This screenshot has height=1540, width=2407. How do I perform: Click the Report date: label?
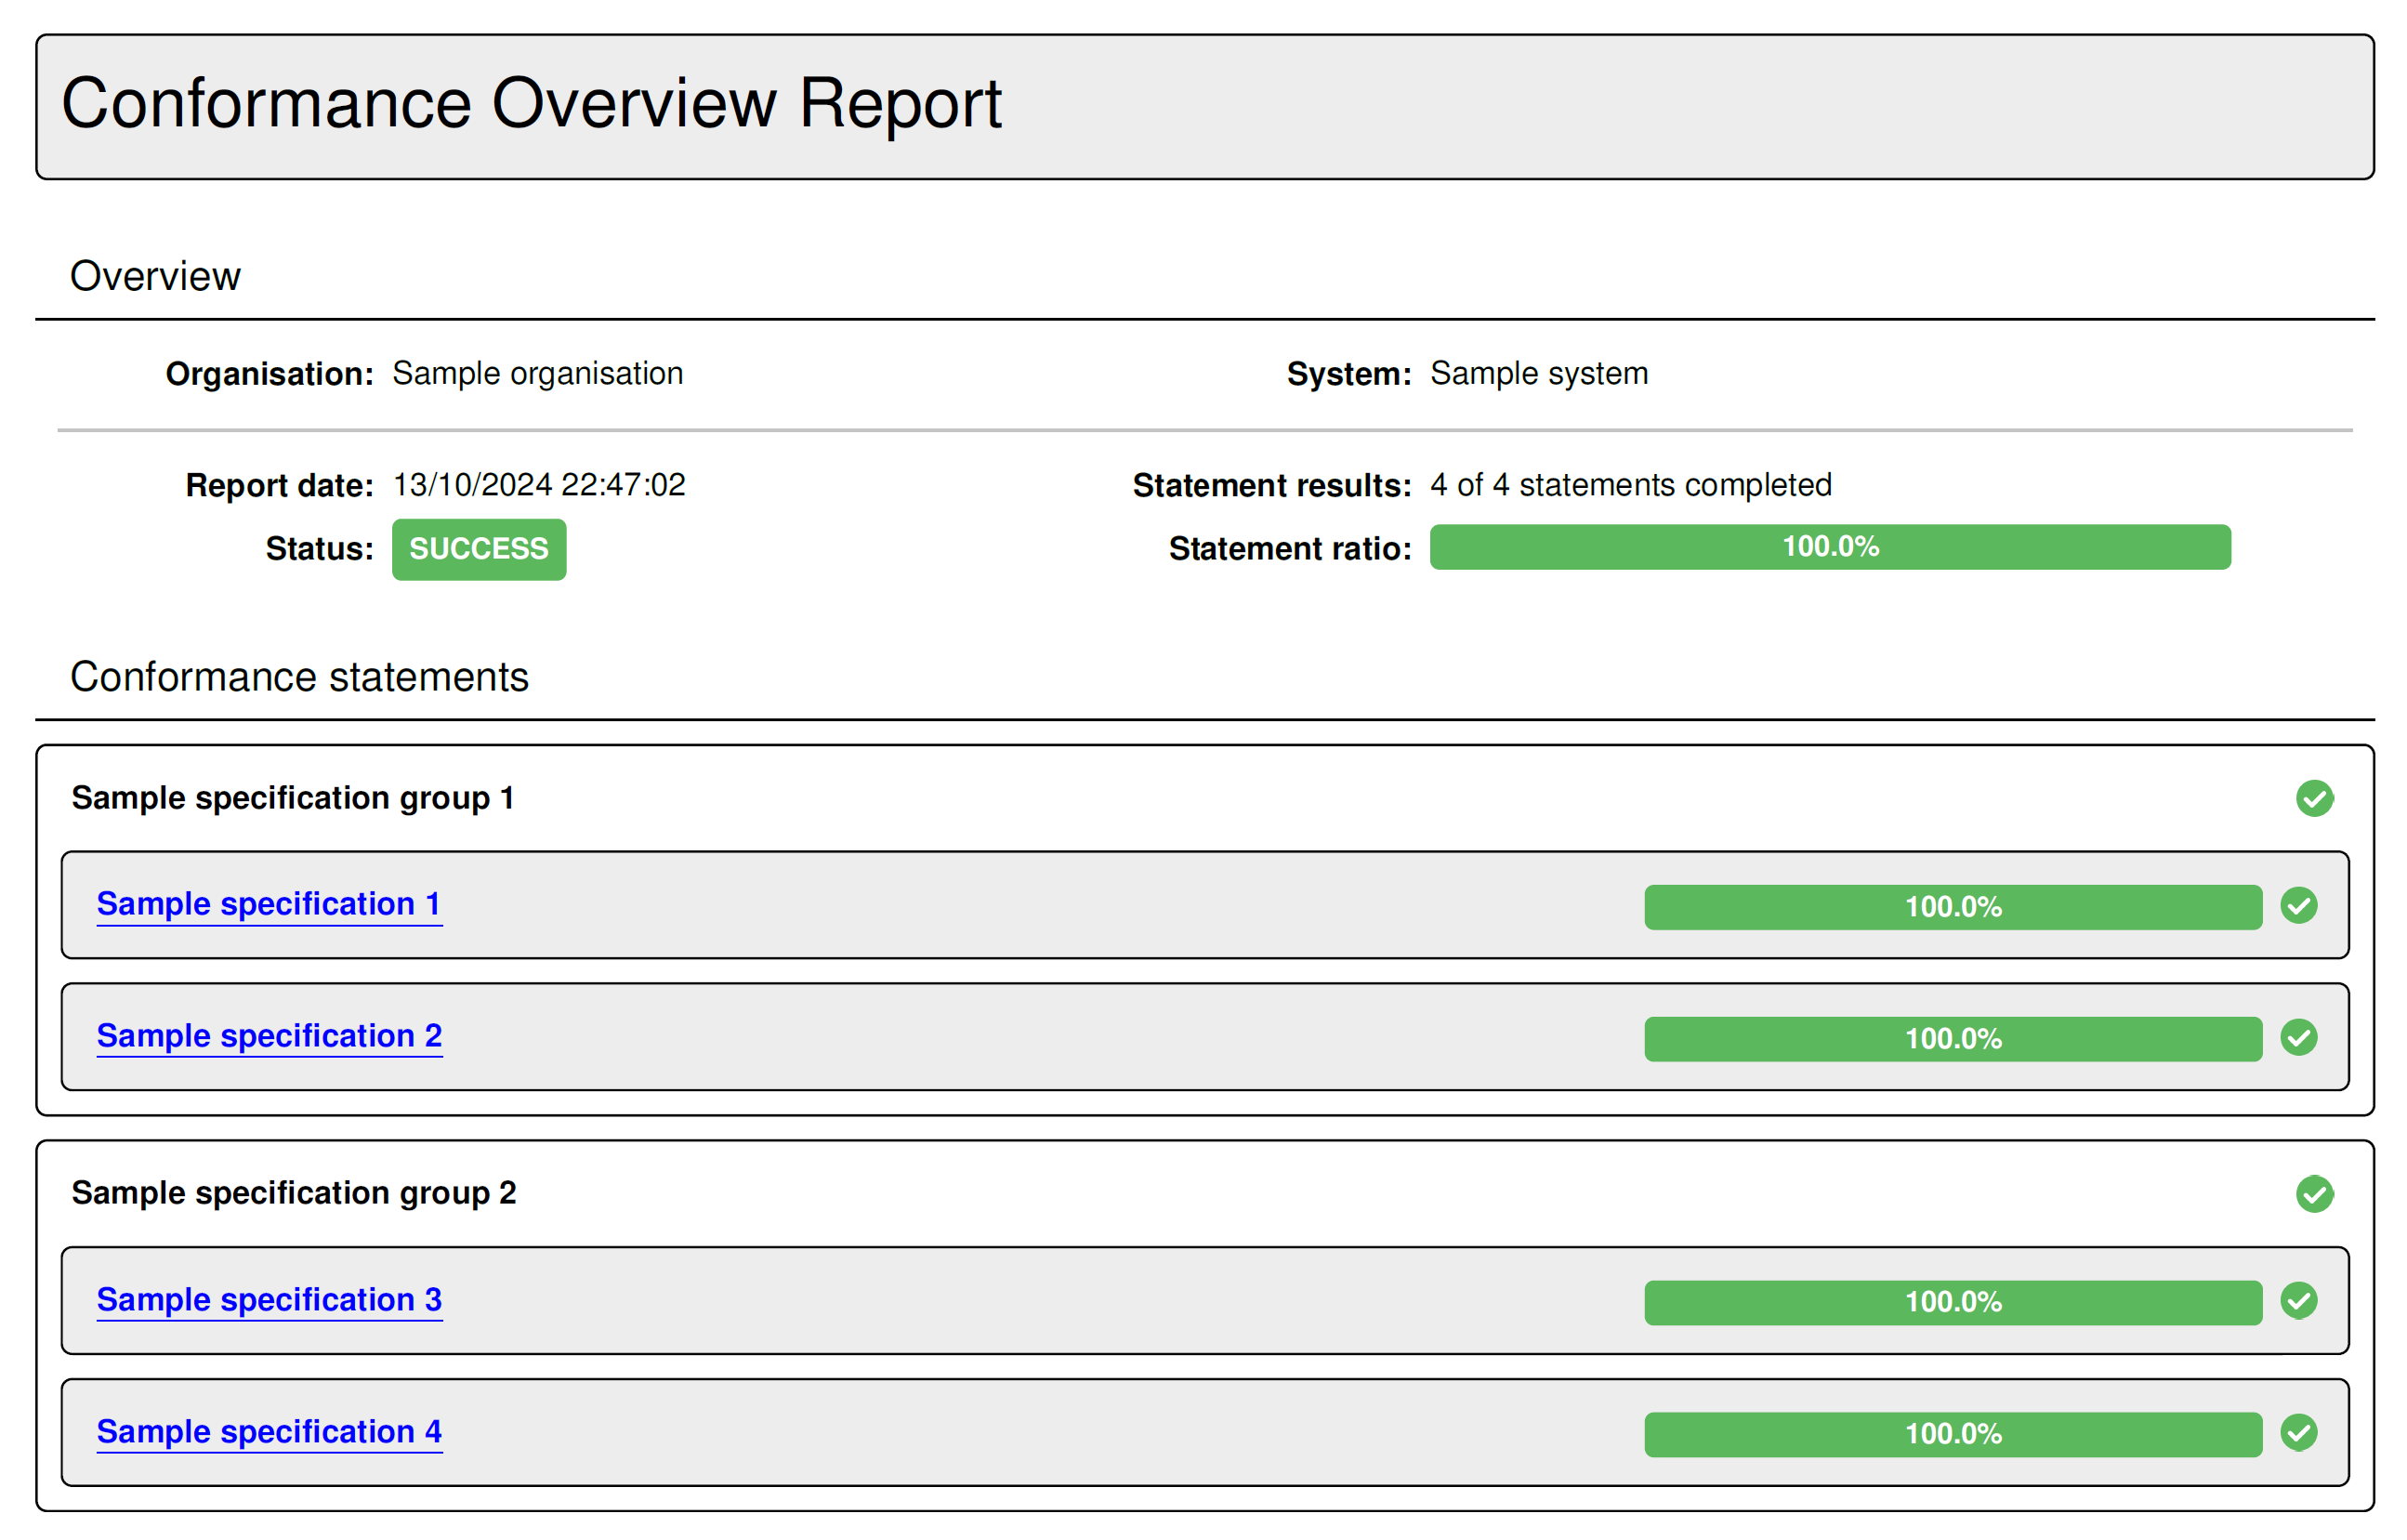pyautogui.click(x=280, y=486)
